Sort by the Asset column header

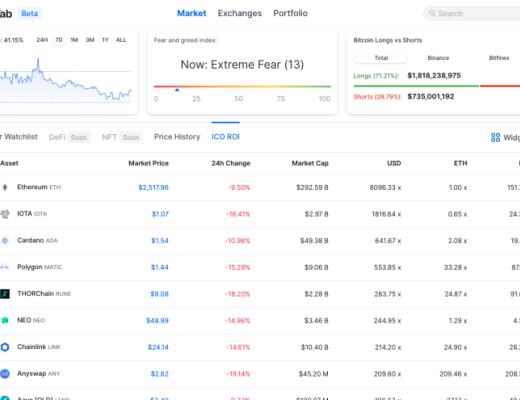click(x=9, y=163)
